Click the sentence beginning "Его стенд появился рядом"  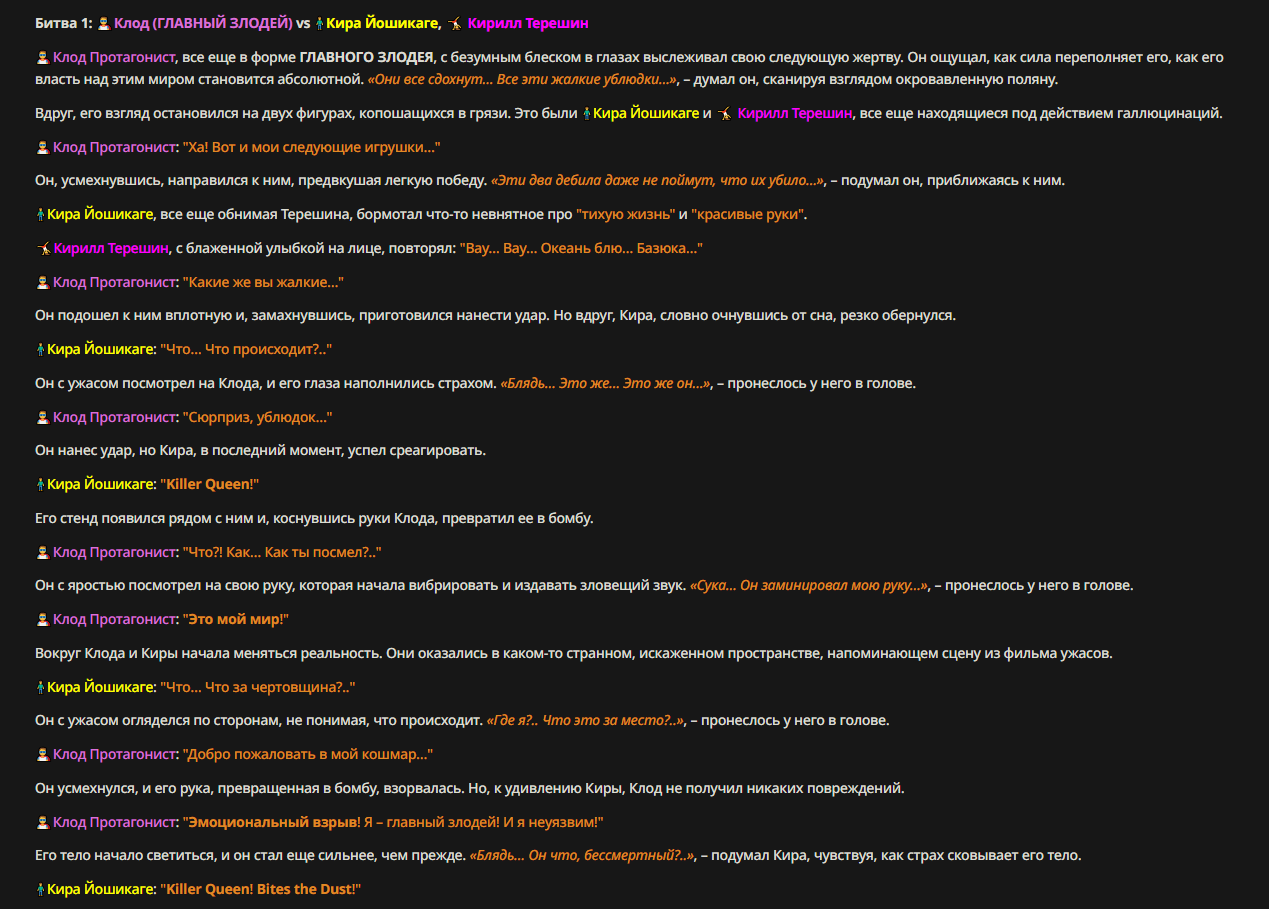[x=314, y=518]
